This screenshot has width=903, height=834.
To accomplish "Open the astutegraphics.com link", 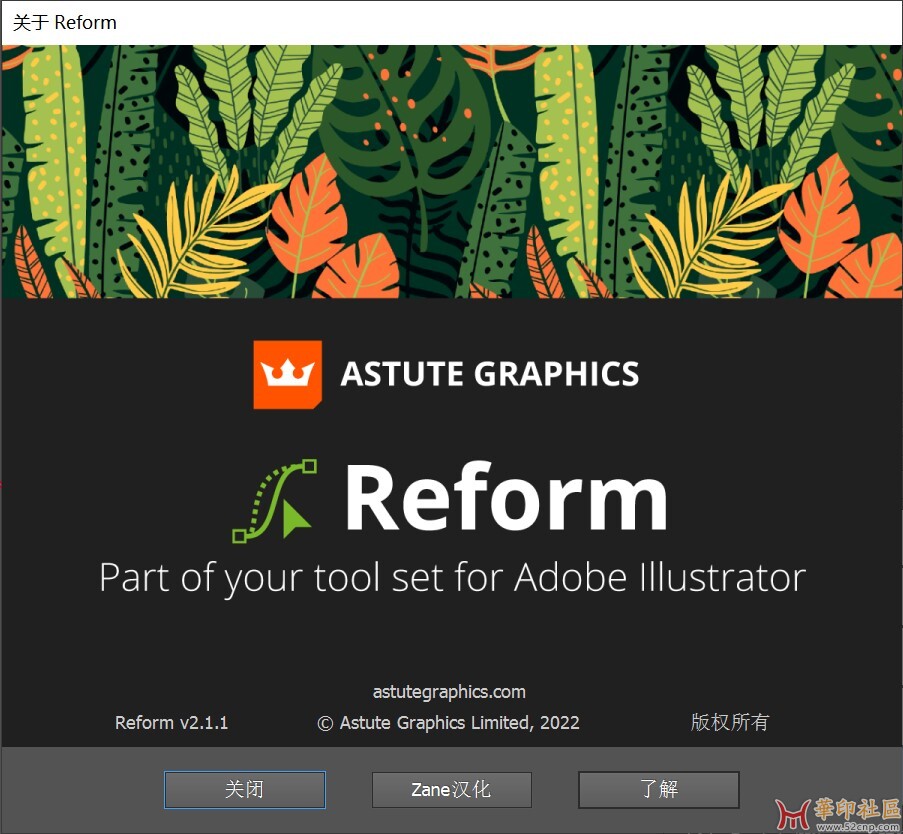I will [449, 691].
